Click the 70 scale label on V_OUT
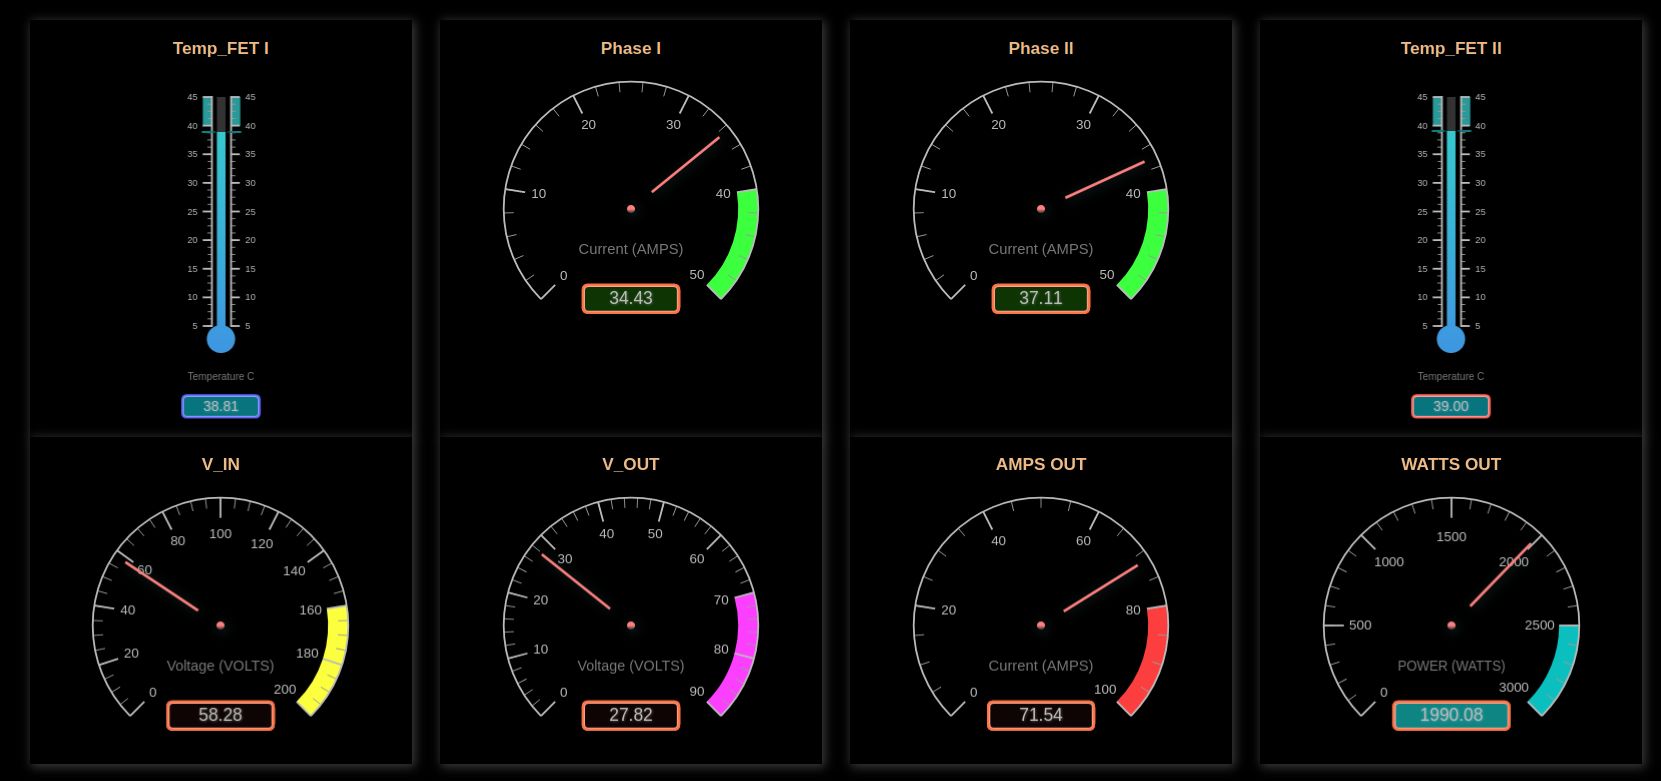This screenshot has width=1661, height=781. point(721,600)
